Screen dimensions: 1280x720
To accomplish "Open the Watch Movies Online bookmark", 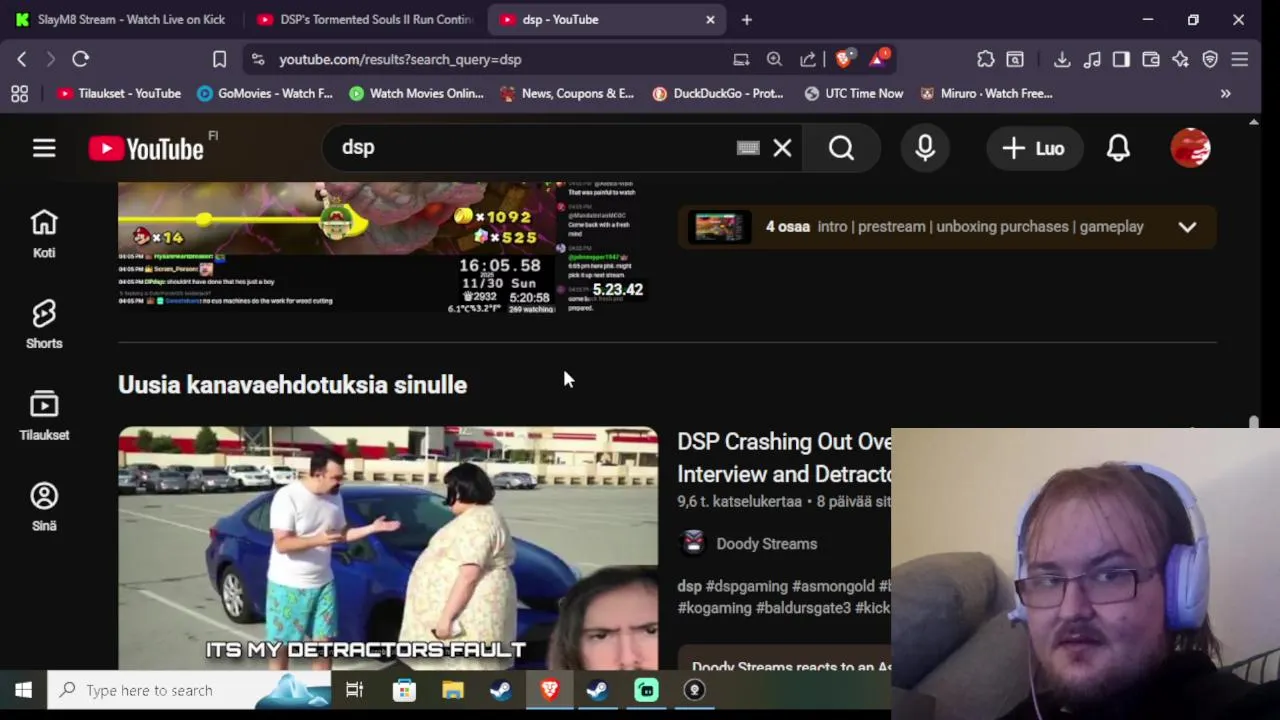I will [x=416, y=93].
